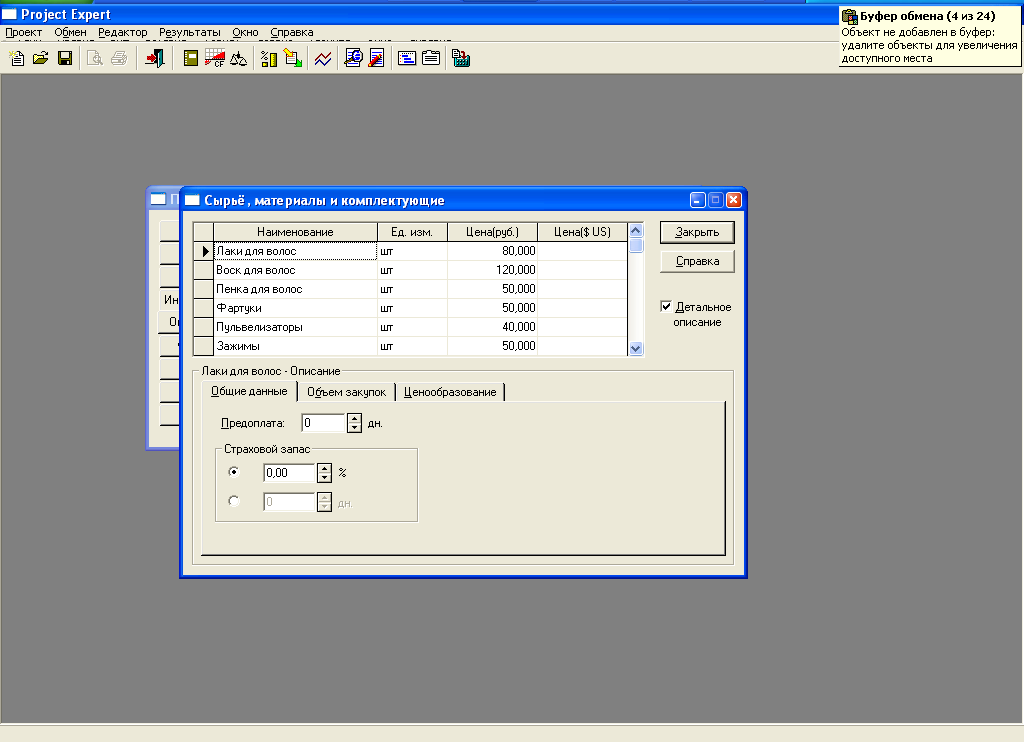1024x742 pixels.
Task: Click the calculator icon at toolbar end
Action: (x=461, y=59)
